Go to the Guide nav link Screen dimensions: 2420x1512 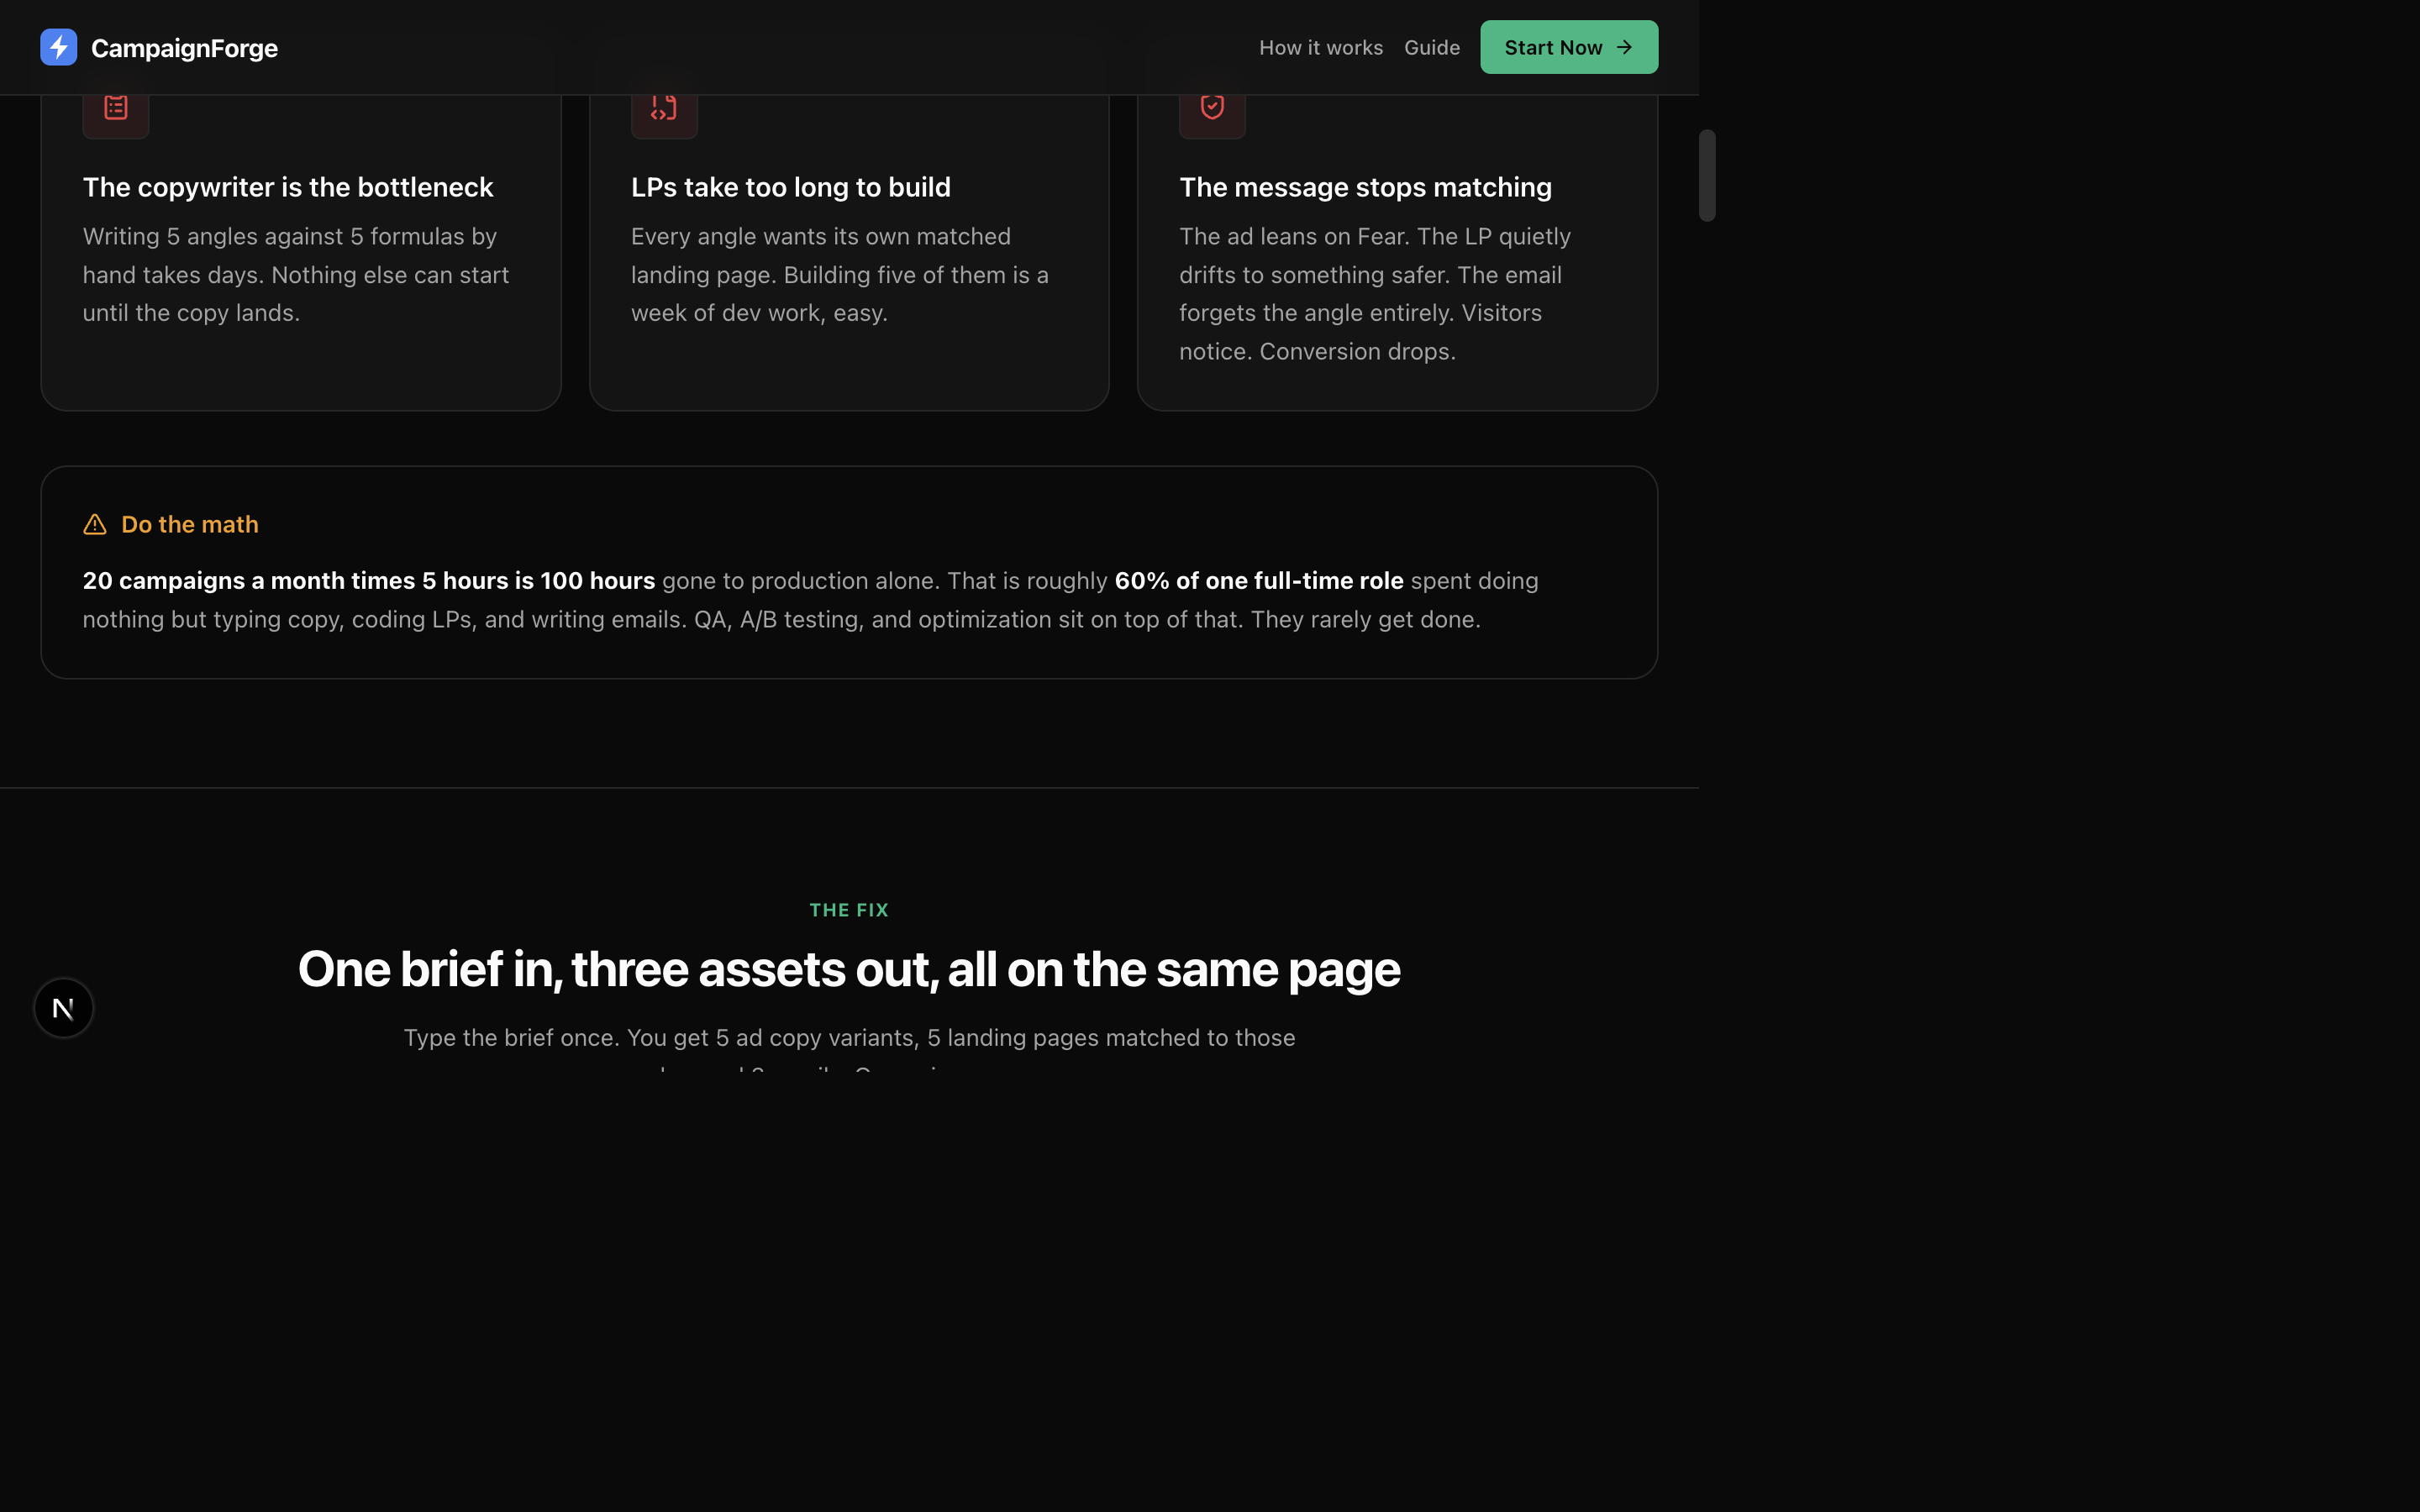point(1431,47)
